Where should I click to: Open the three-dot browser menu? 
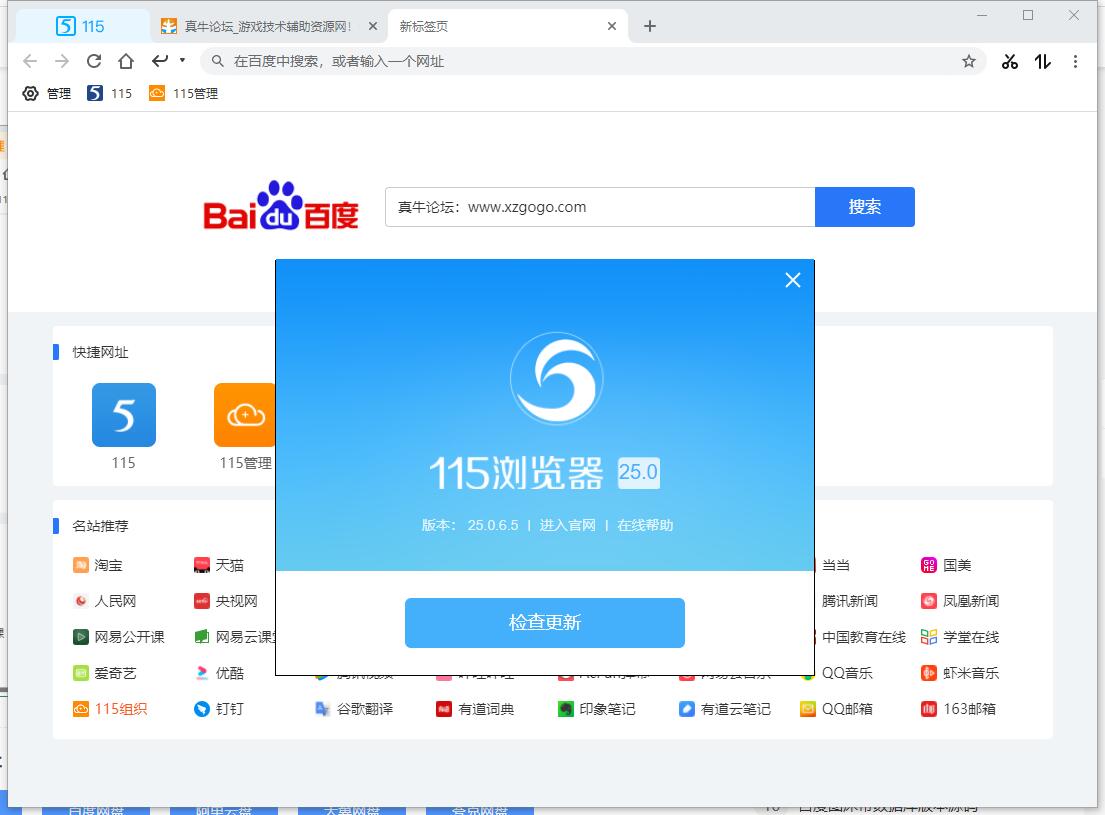pos(1075,62)
